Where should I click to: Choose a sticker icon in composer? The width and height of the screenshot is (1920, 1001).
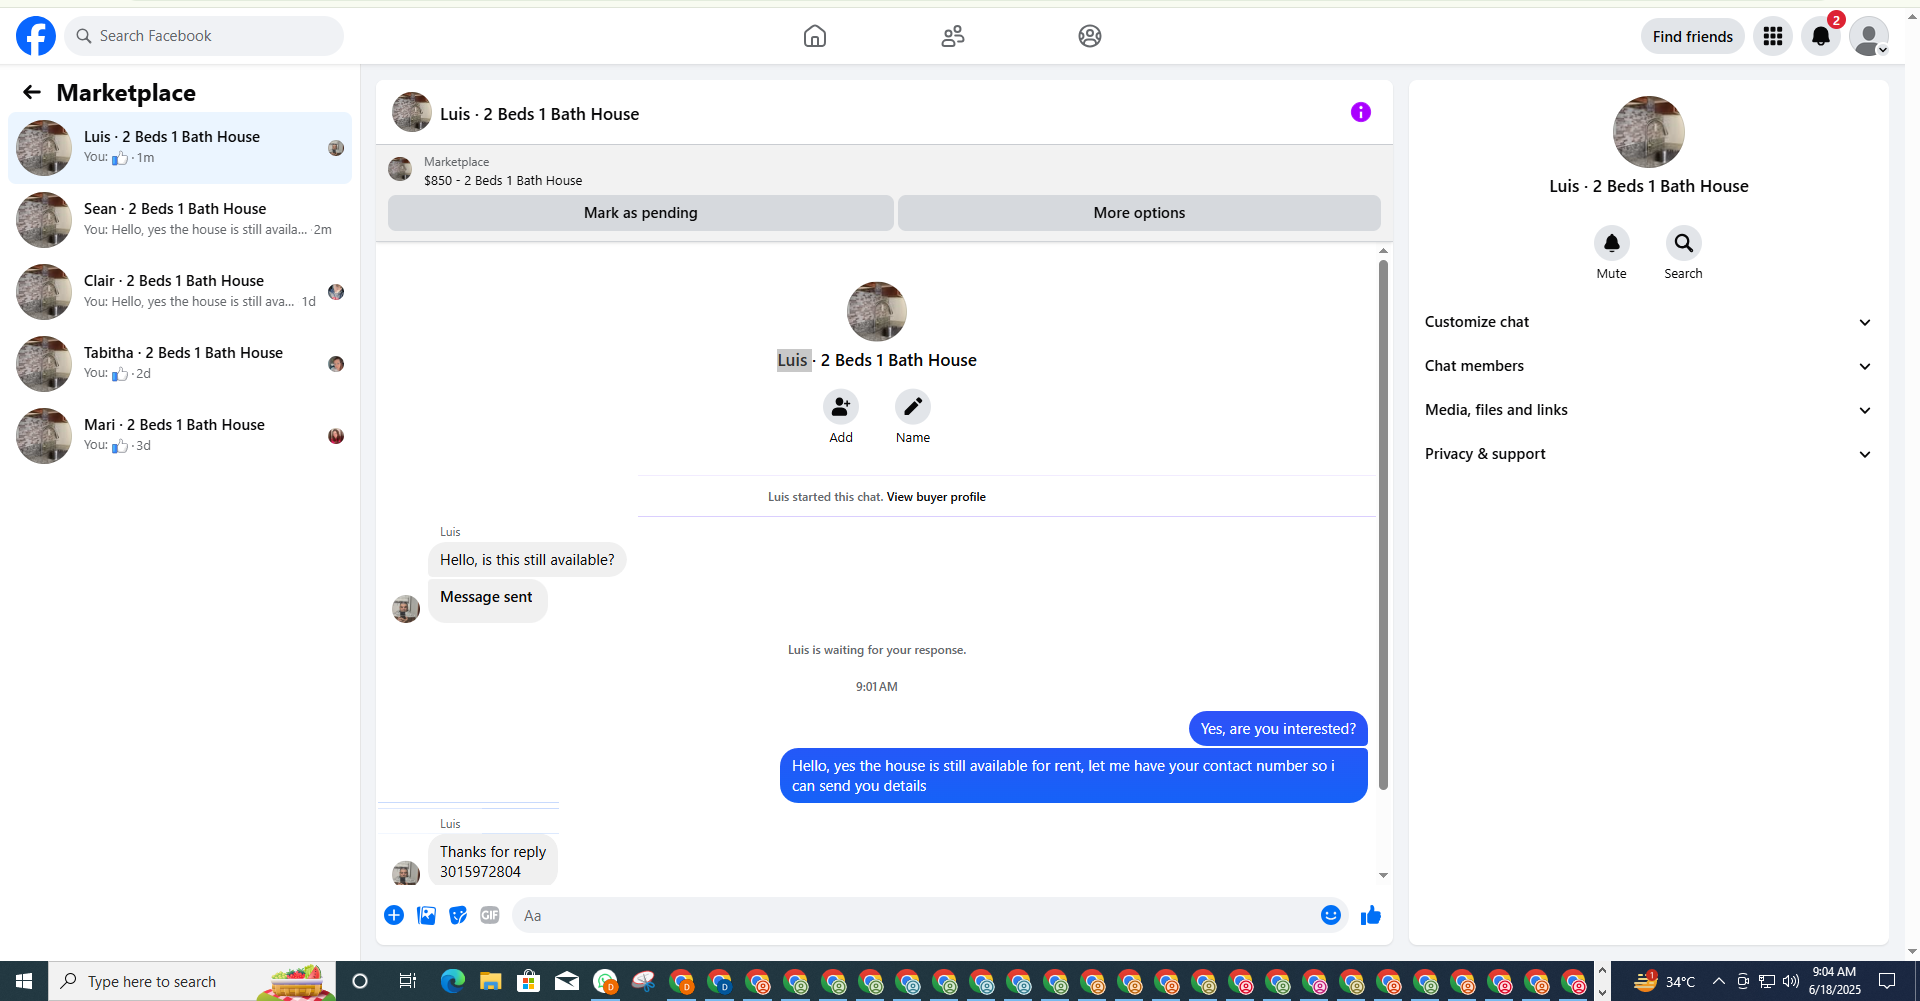pyautogui.click(x=458, y=915)
